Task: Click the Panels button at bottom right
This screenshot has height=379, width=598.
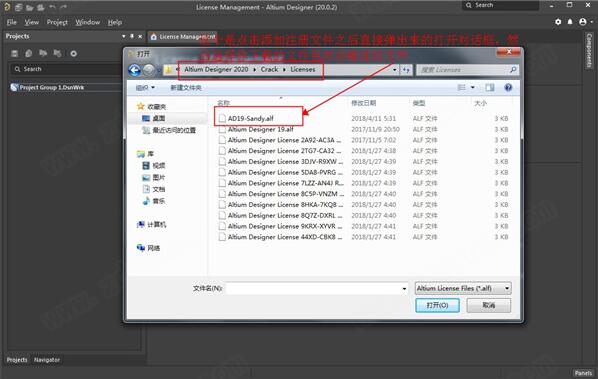Action: [x=583, y=373]
